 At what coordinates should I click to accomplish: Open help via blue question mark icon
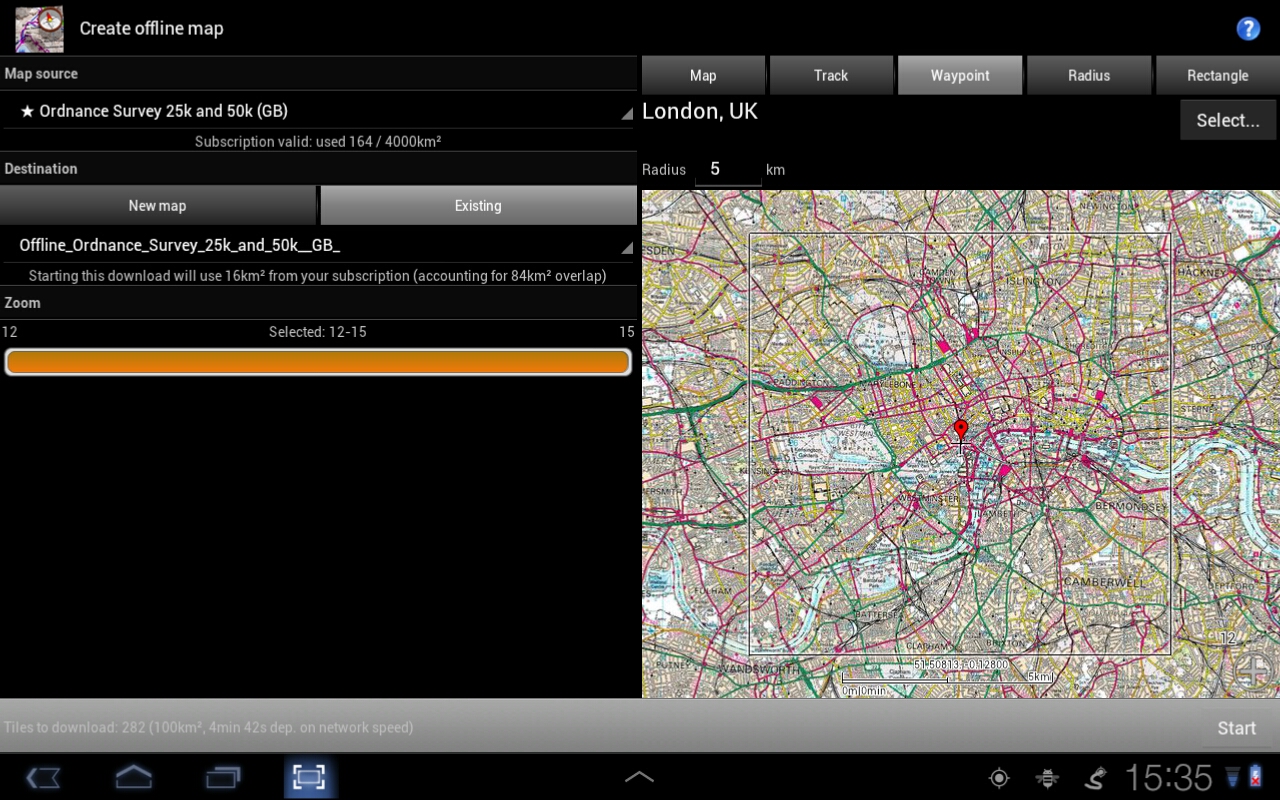[1248, 29]
